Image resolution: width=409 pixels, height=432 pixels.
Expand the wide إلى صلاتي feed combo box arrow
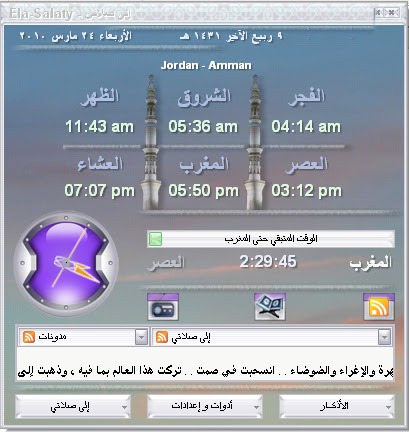point(384,337)
